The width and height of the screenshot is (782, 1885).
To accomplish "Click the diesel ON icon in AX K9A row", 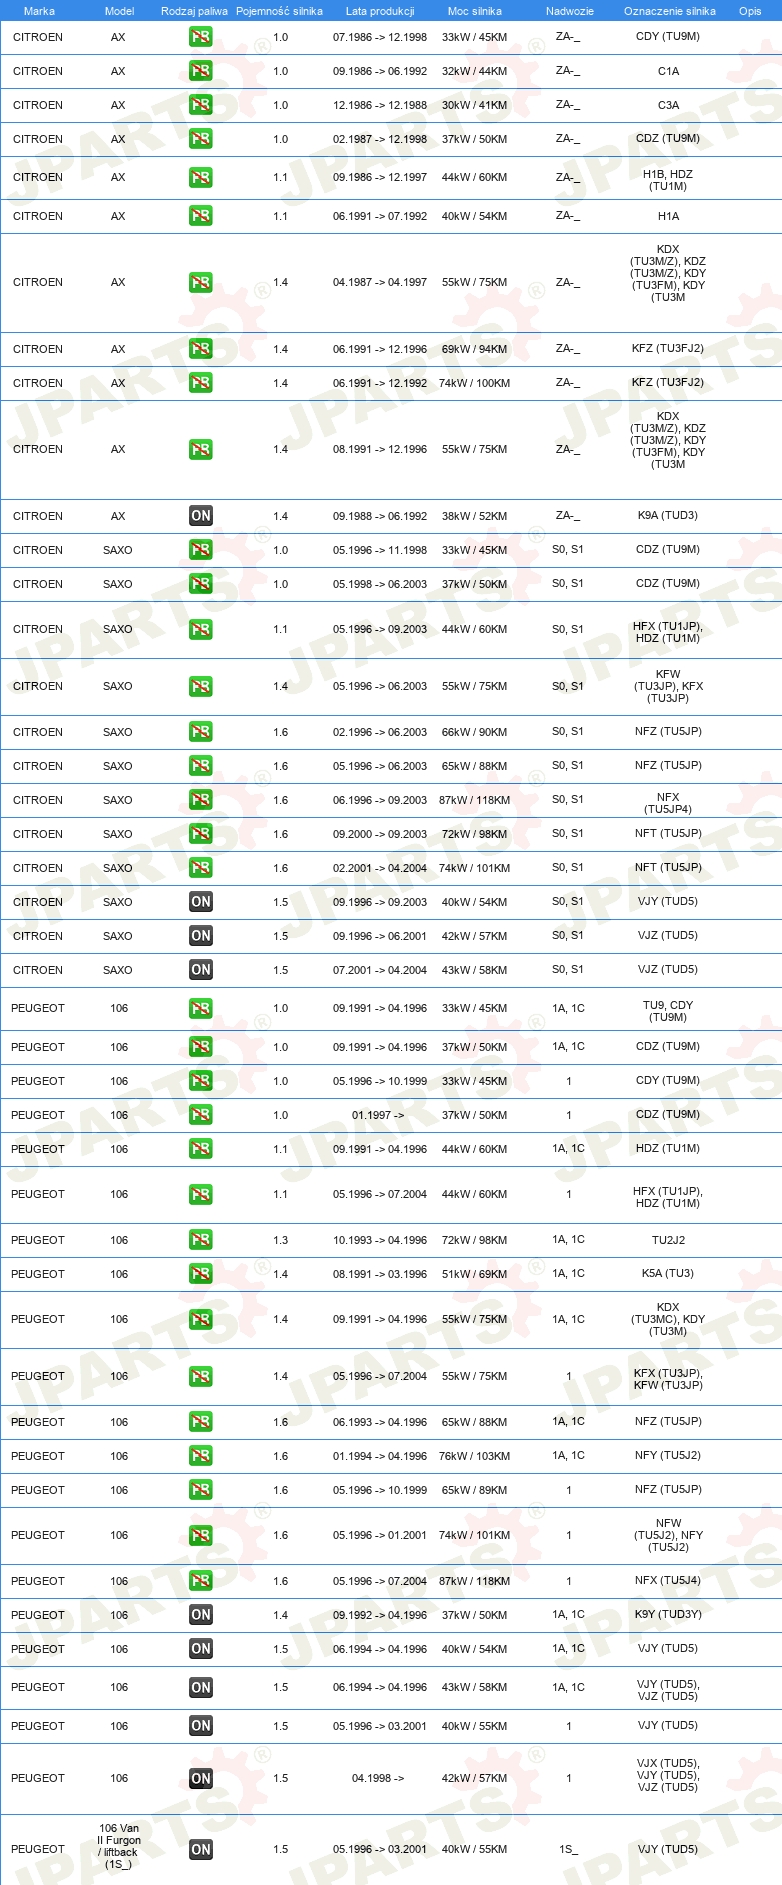I will coord(201,516).
